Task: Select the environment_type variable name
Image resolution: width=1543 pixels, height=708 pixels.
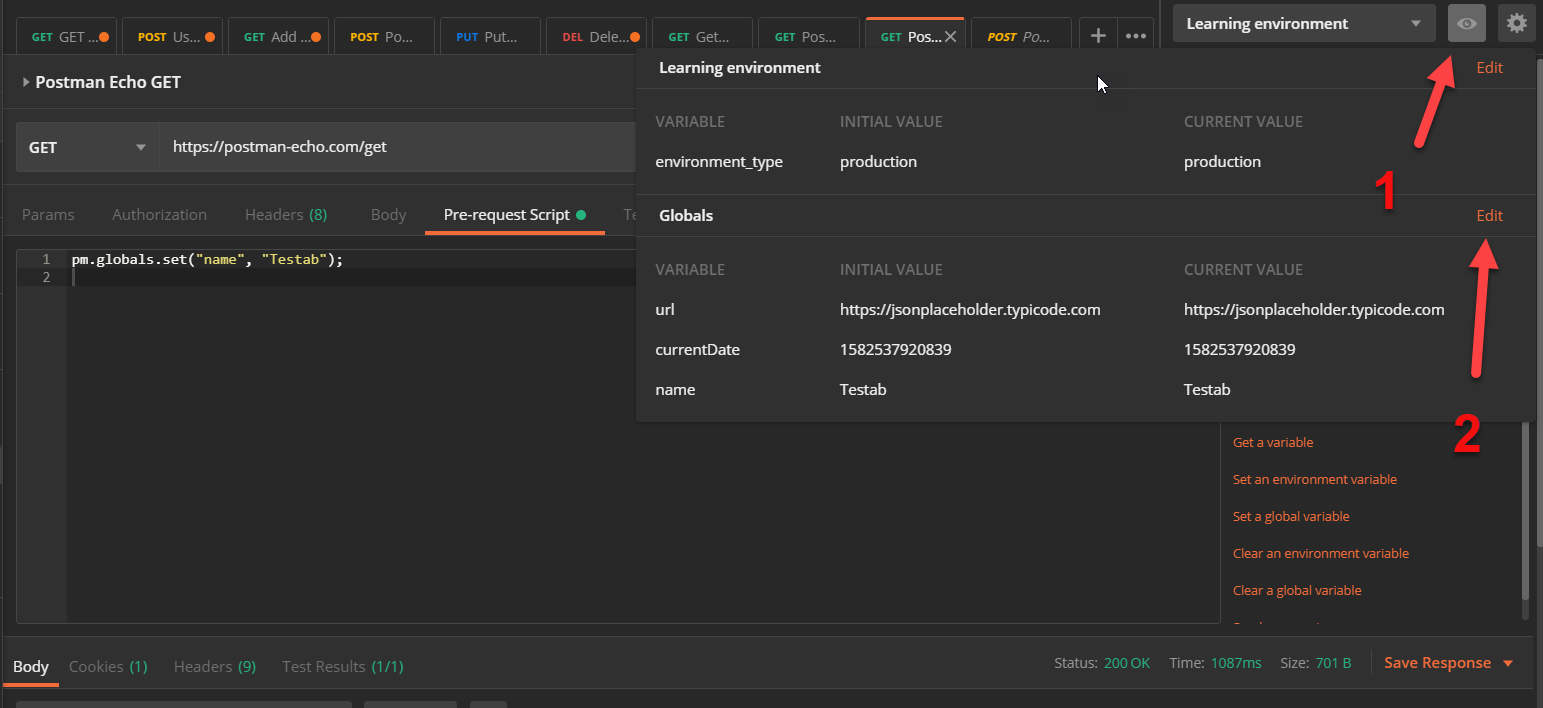Action: click(x=719, y=161)
